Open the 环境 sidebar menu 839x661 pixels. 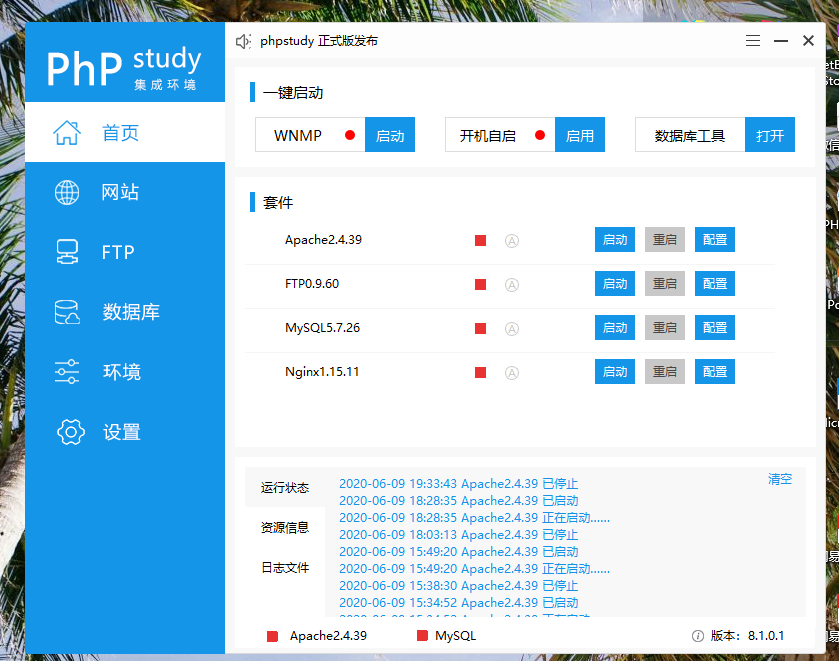point(125,371)
